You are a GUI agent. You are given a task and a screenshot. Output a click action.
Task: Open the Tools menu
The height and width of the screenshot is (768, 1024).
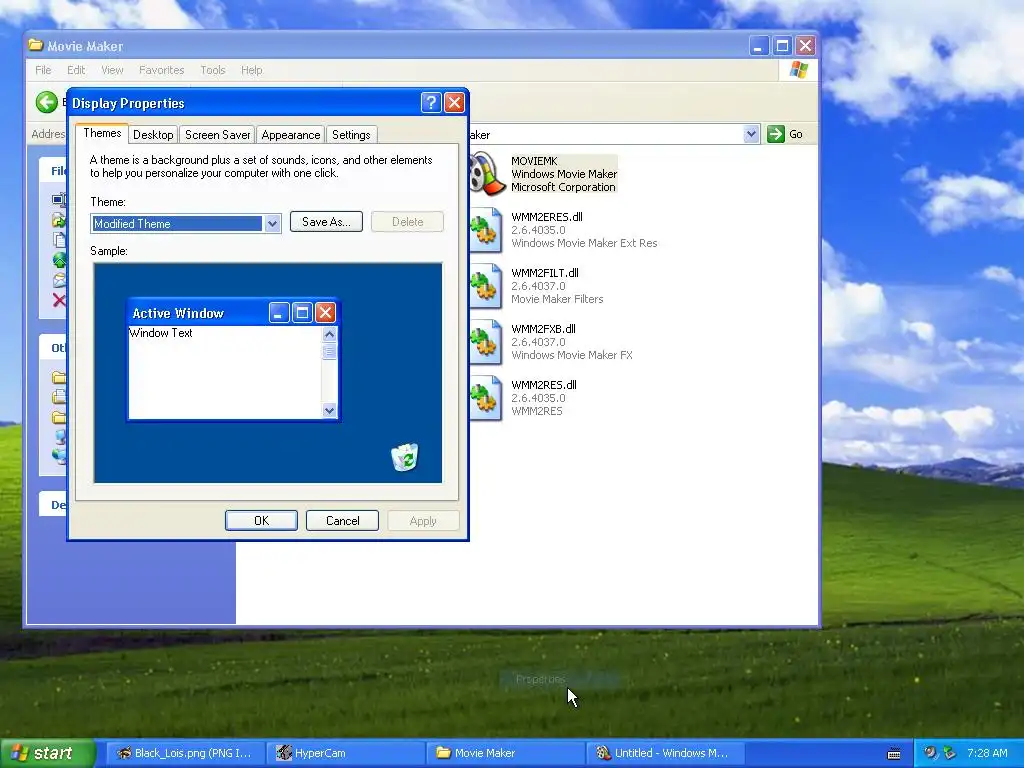212,70
